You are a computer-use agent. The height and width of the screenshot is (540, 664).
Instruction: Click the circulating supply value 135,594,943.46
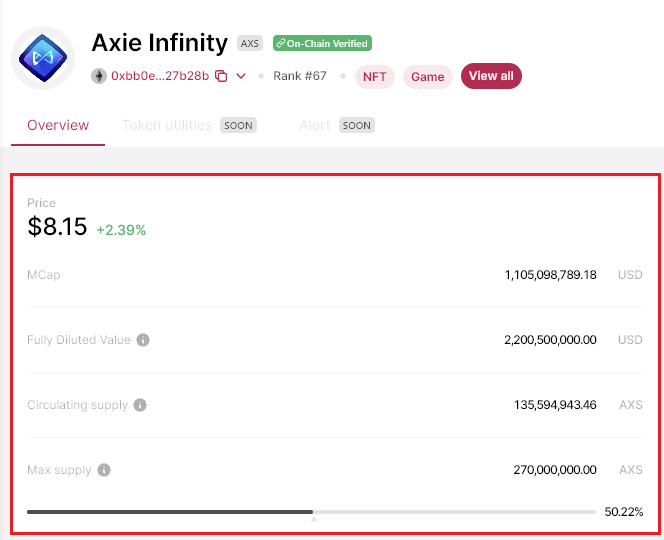click(x=555, y=405)
